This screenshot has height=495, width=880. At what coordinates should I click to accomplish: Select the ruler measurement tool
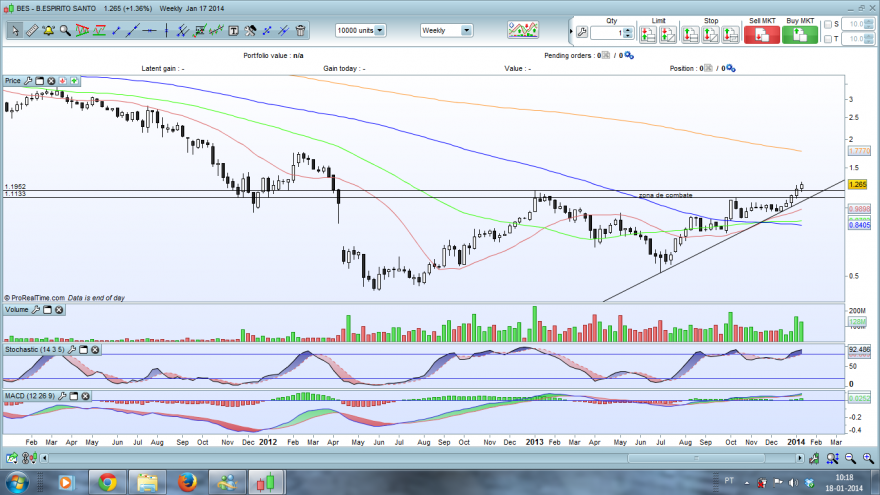(x=32, y=31)
